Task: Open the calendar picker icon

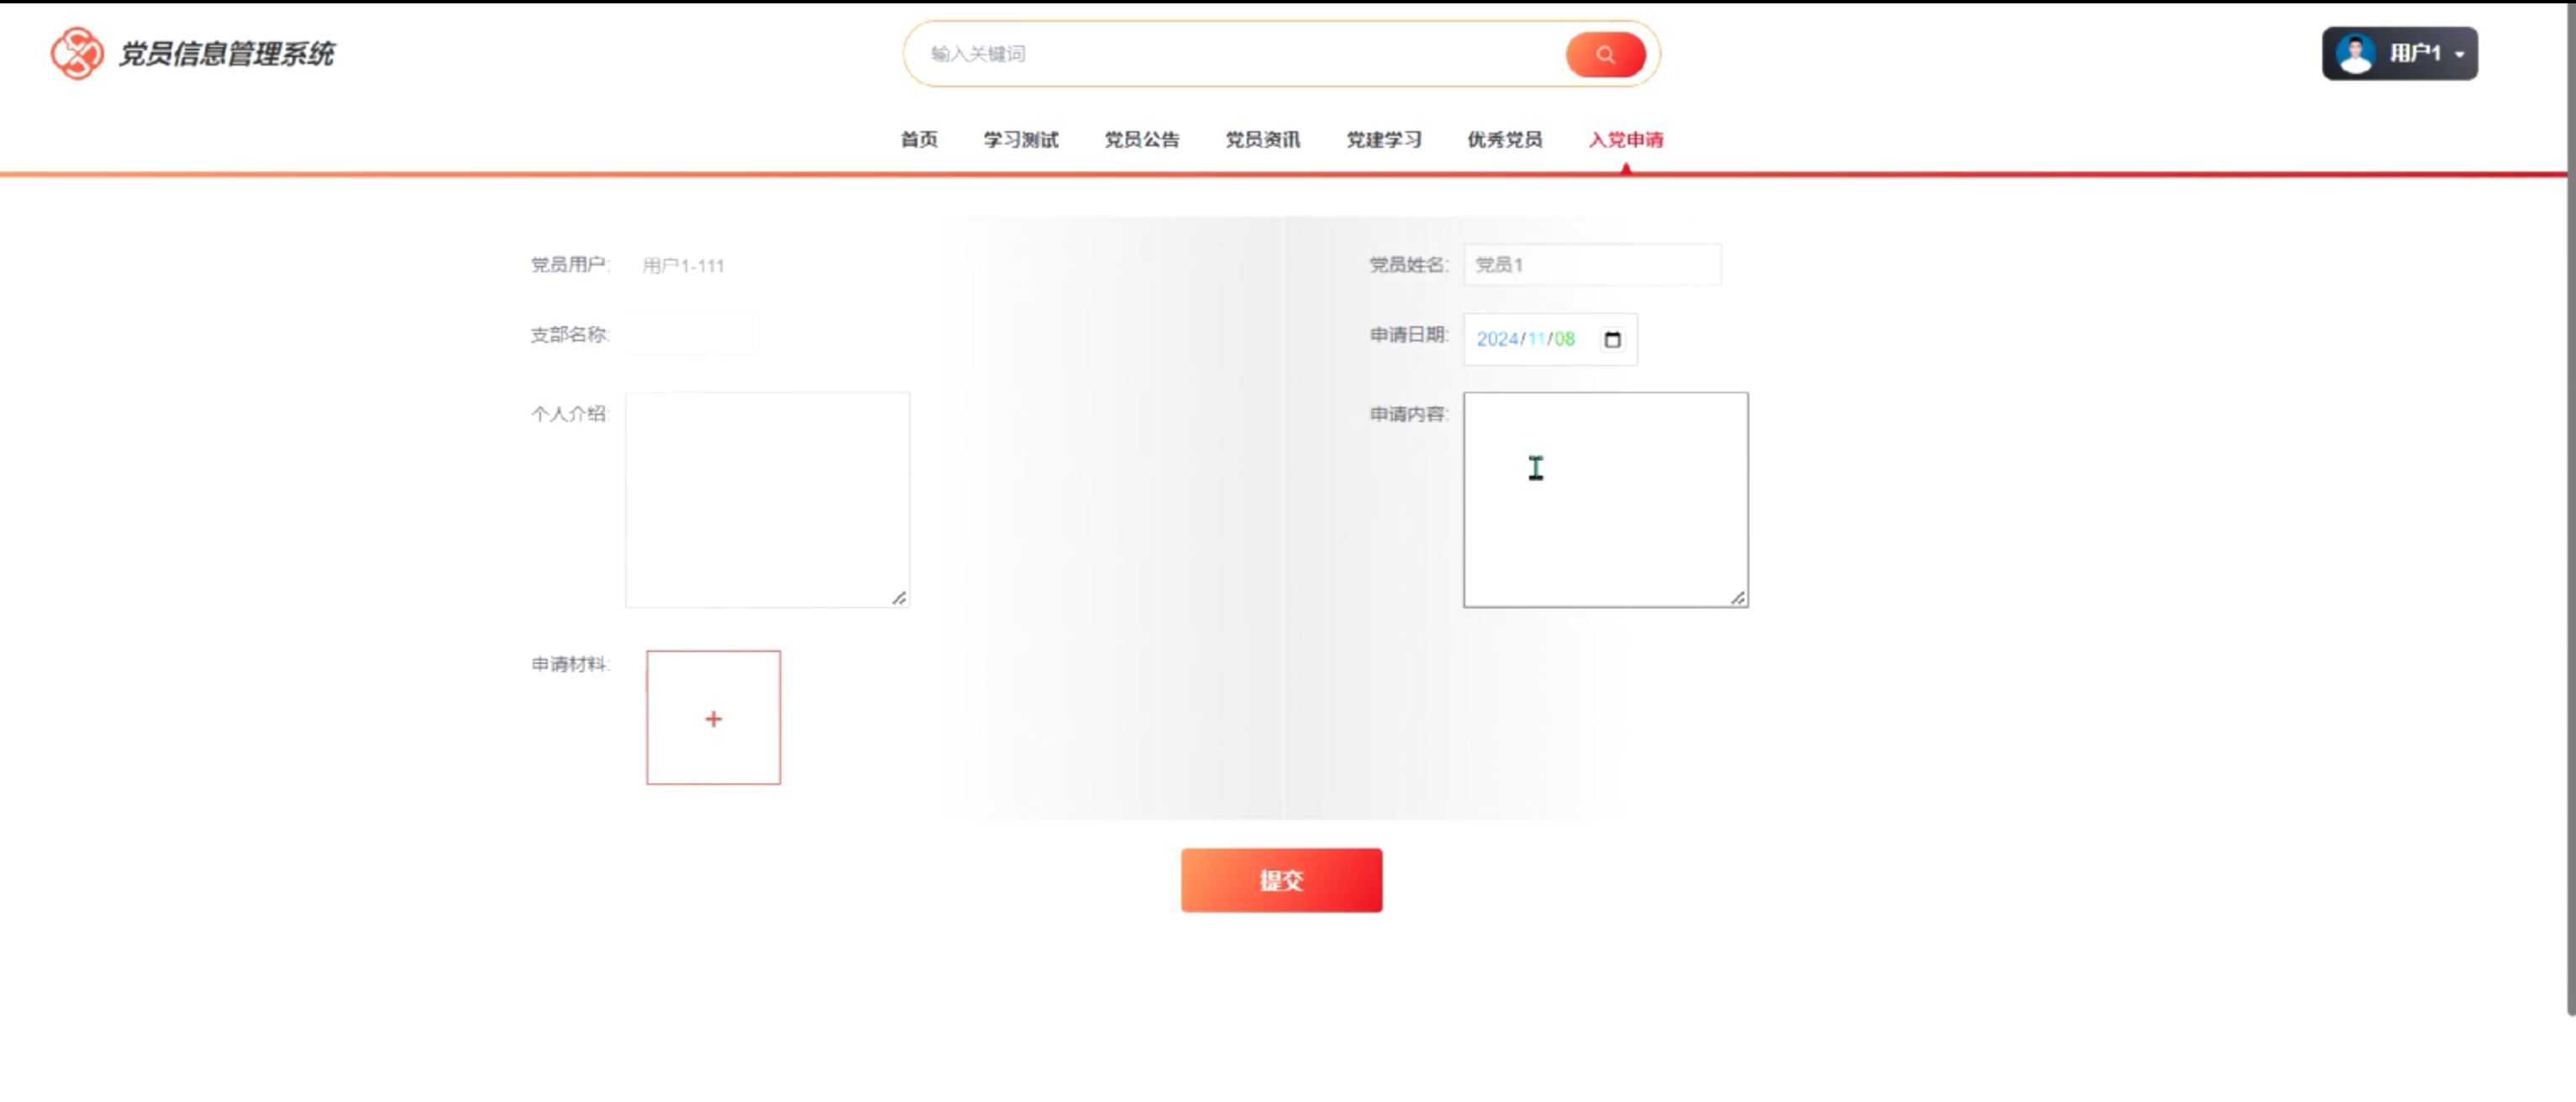Action: tap(1612, 339)
